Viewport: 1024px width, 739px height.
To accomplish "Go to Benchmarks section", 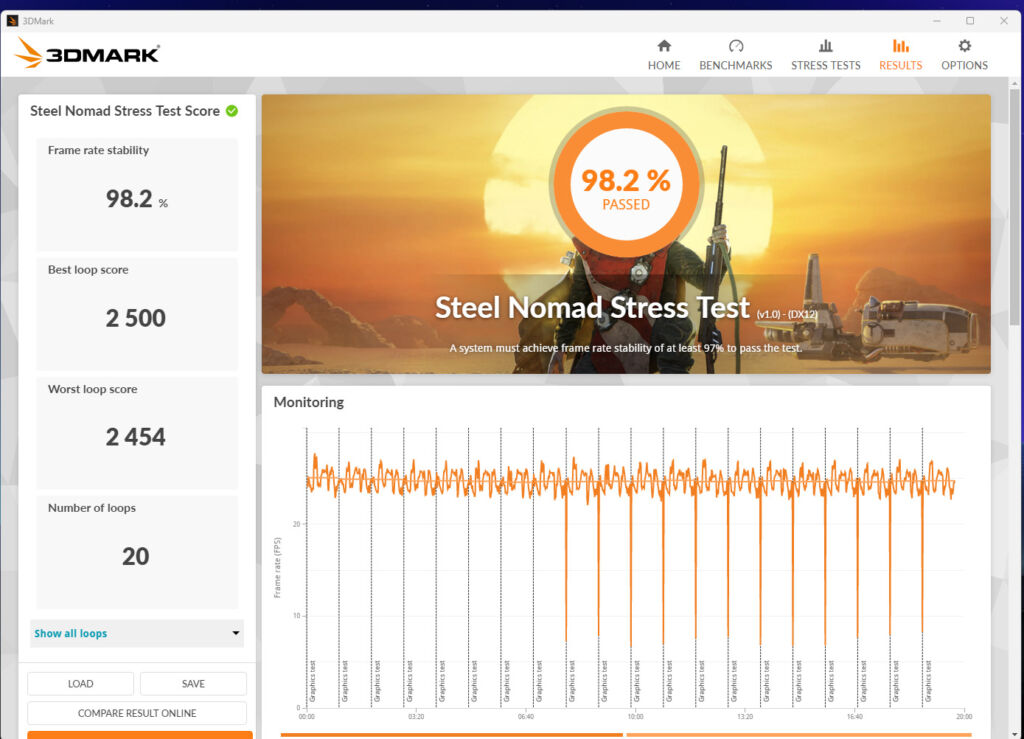I will [x=735, y=55].
